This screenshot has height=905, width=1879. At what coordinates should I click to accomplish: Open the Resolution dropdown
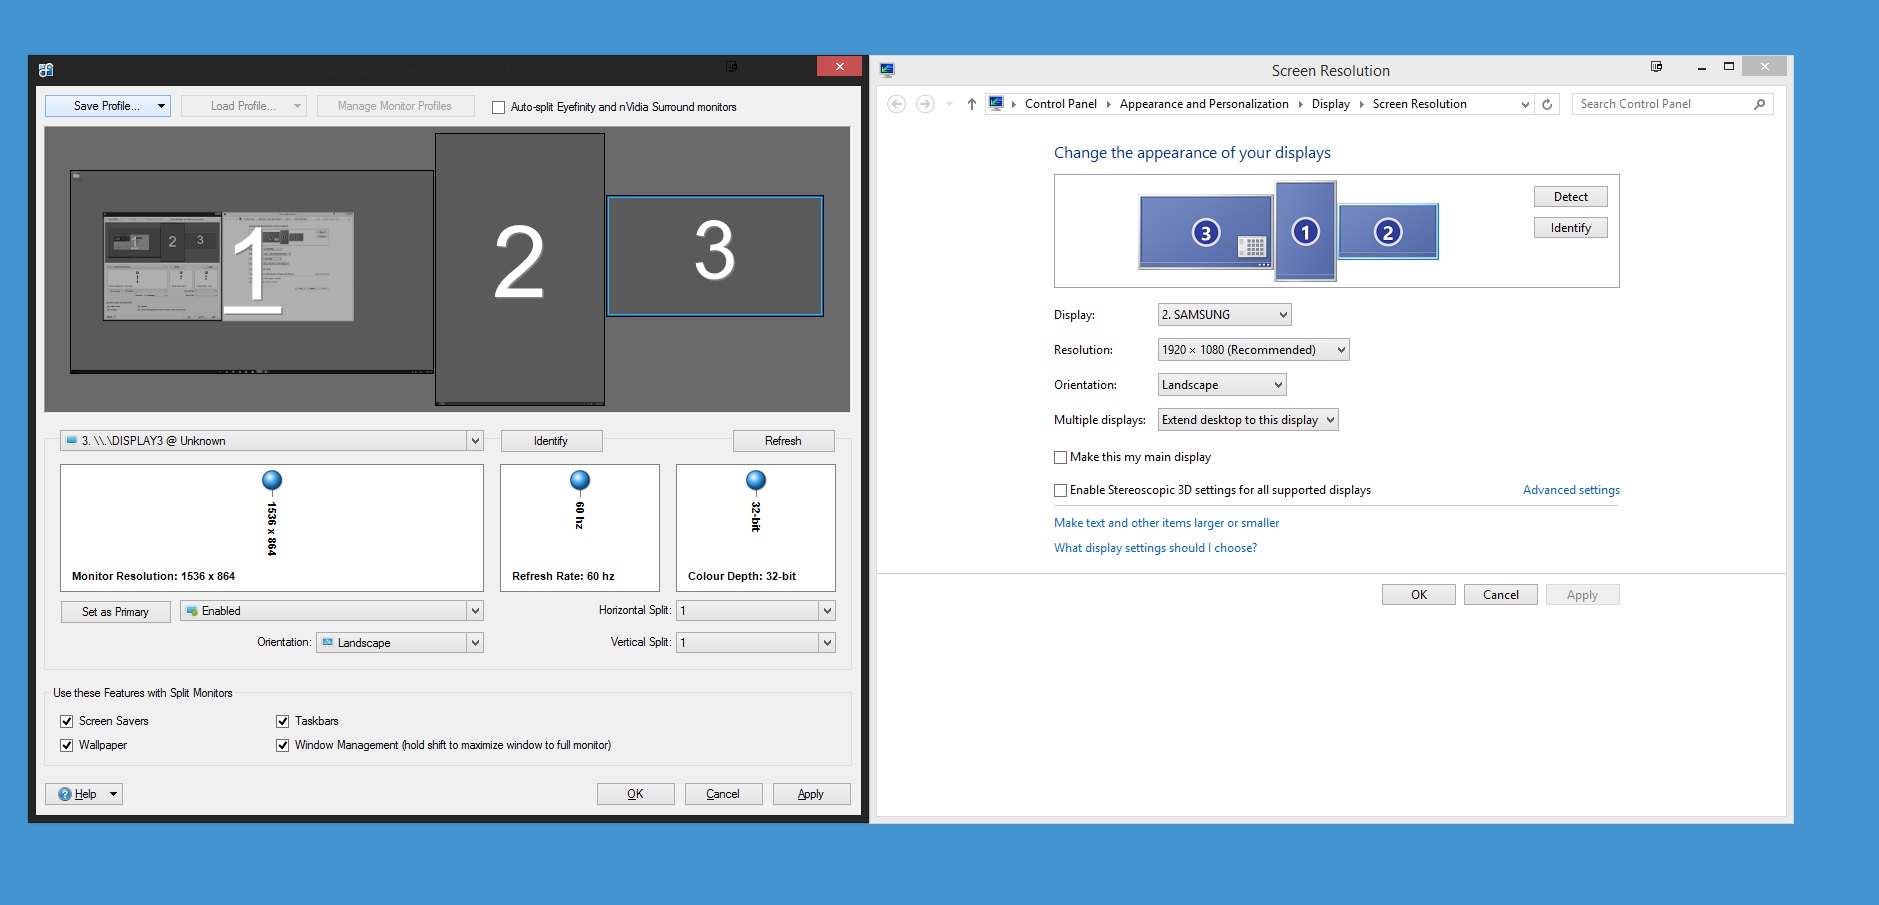tap(1253, 350)
